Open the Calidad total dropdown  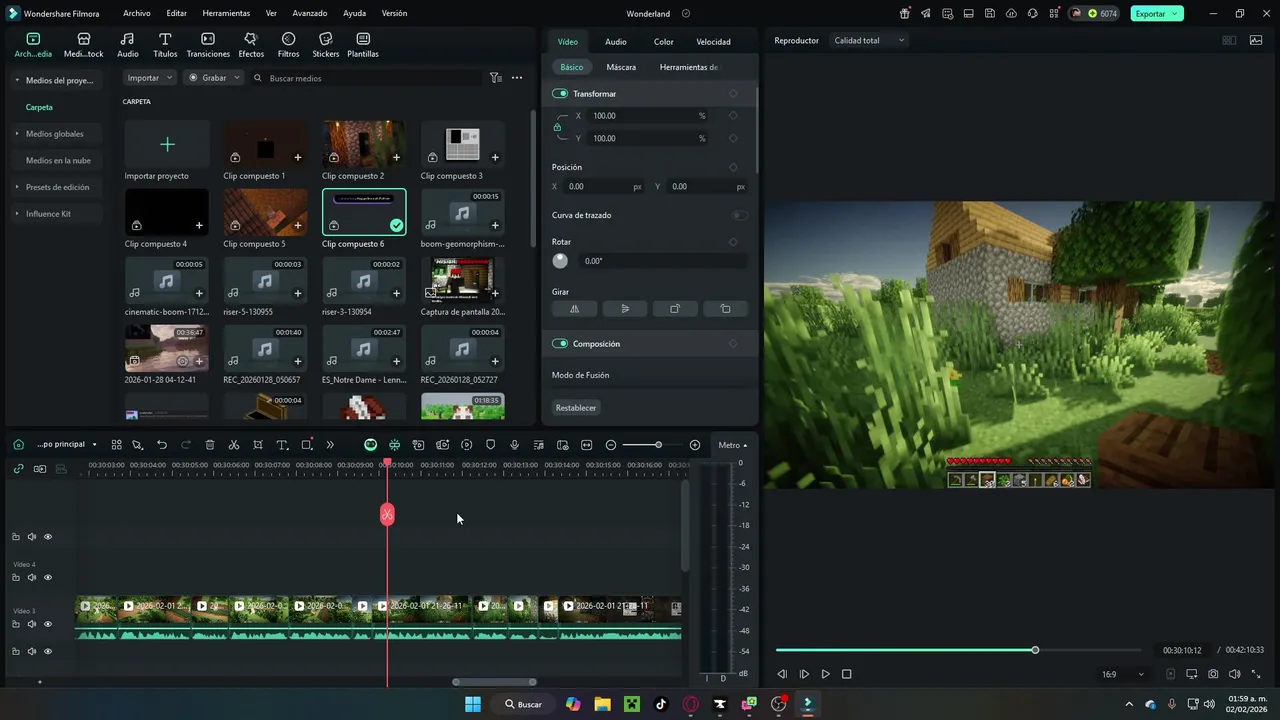869,41
